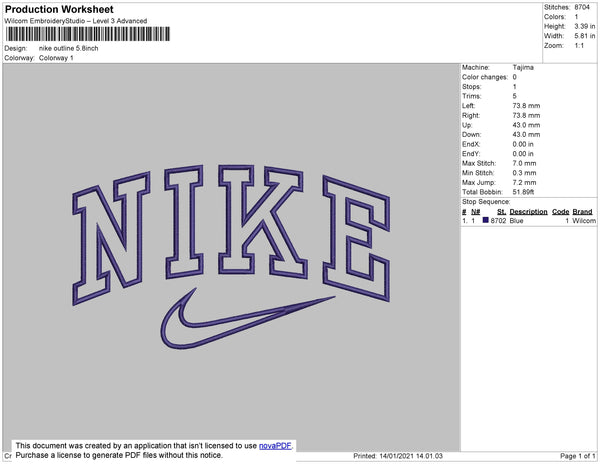Image resolution: width=600 pixels, height=464 pixels.
Task: Click the 'Description' column header
Action: click(528, 212)
